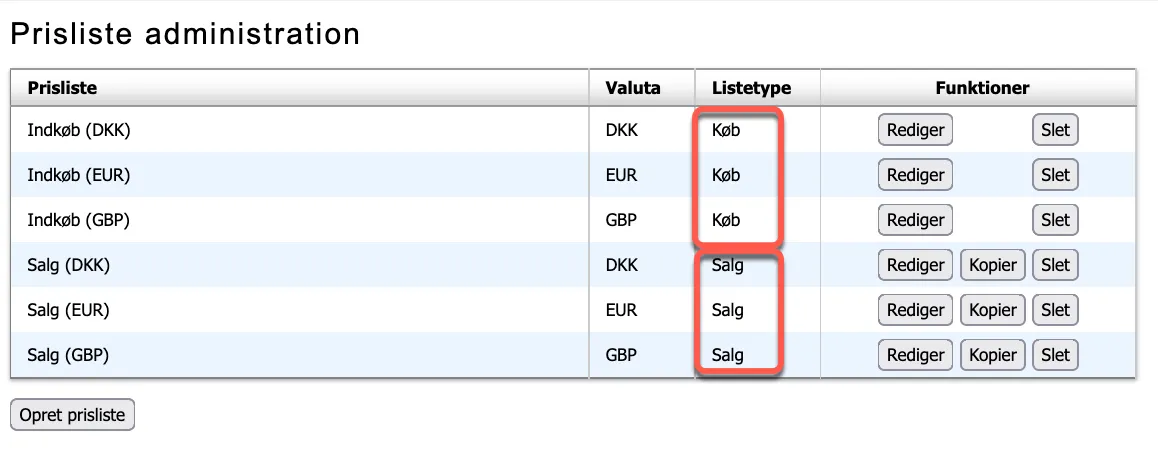Hit Slet on the Salg (GBP) row
This screenshot has height=454, width=1158.
pos(1055,355)
